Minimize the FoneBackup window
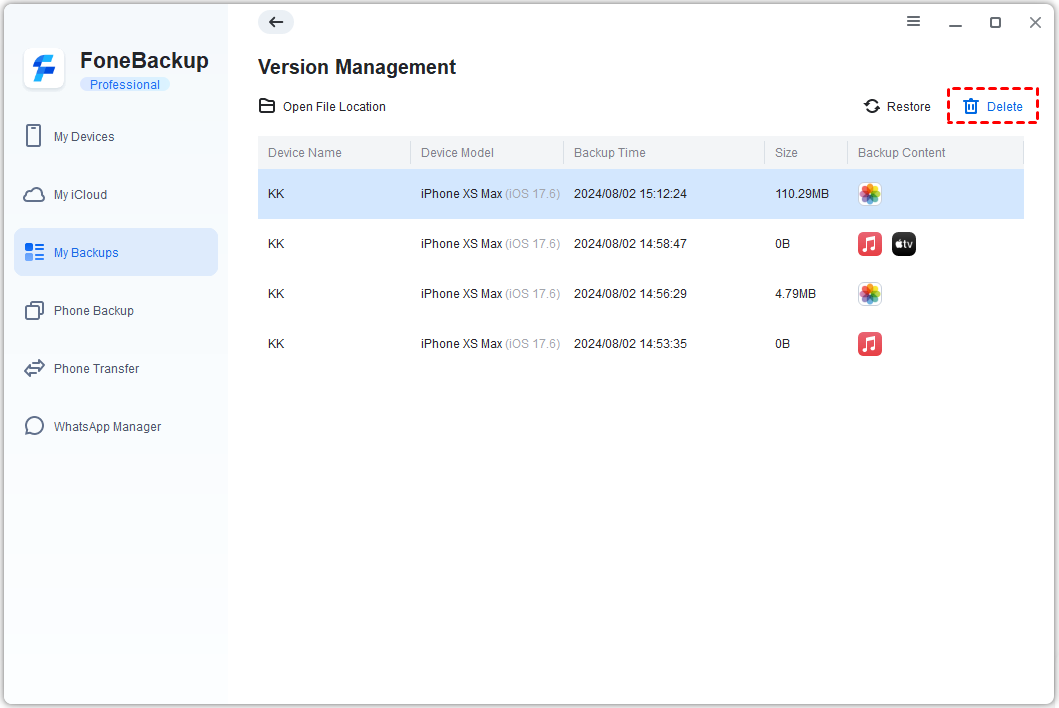 (955, 26)
